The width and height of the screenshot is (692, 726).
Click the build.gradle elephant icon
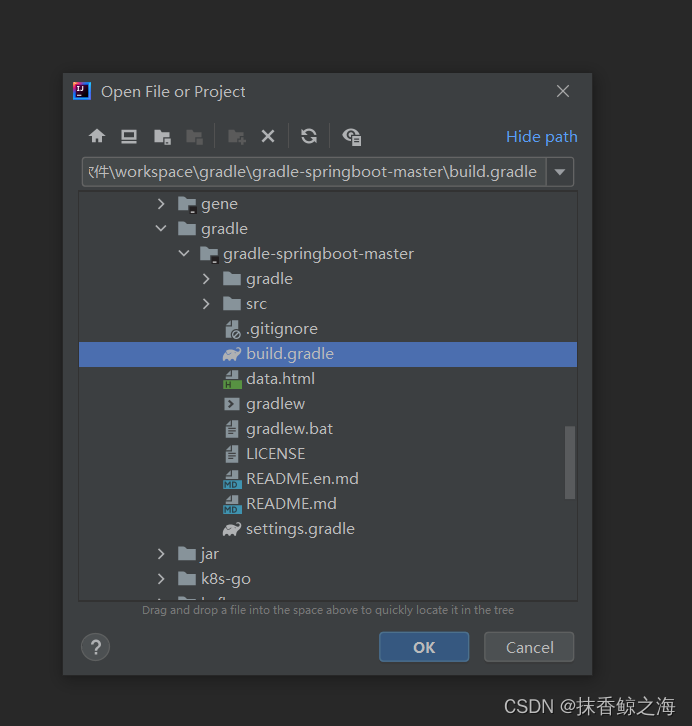point(232,354)
